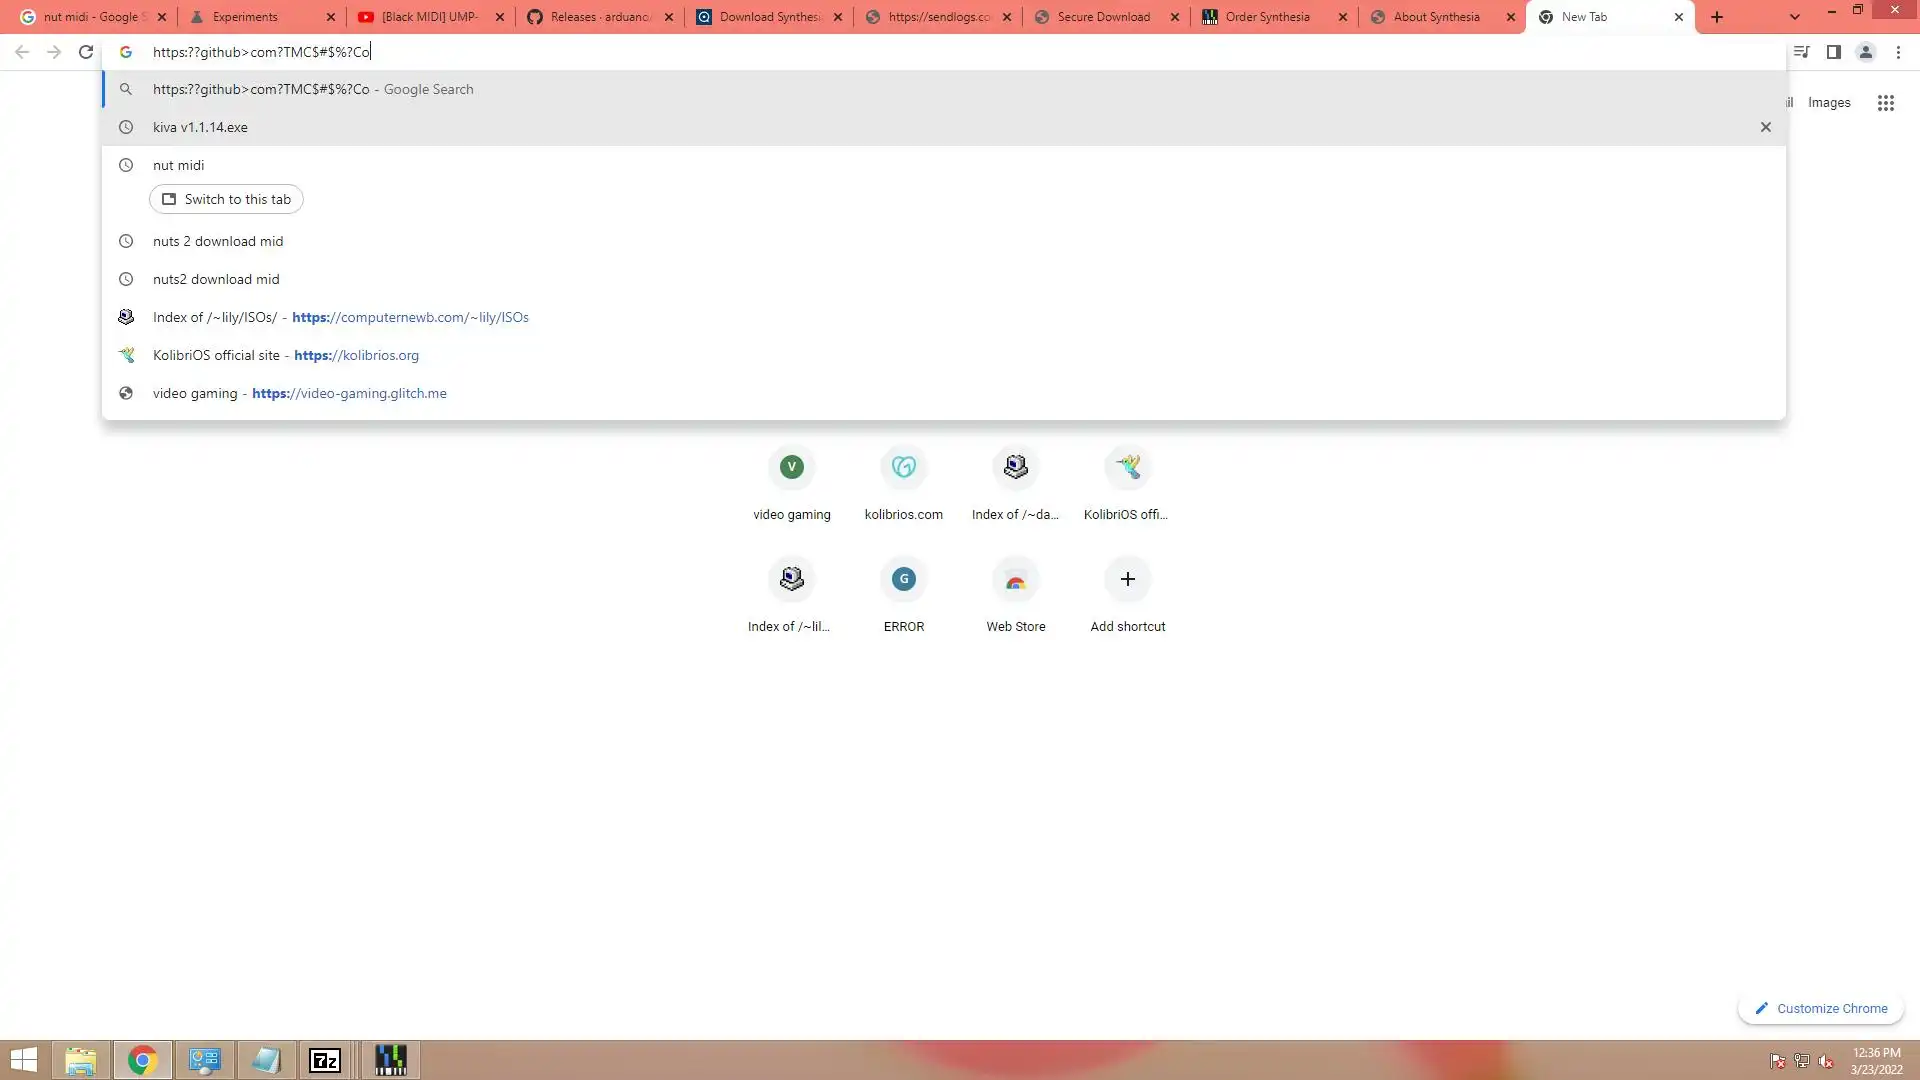
Task: Open the media controls icon
Action: (1801, 52)
